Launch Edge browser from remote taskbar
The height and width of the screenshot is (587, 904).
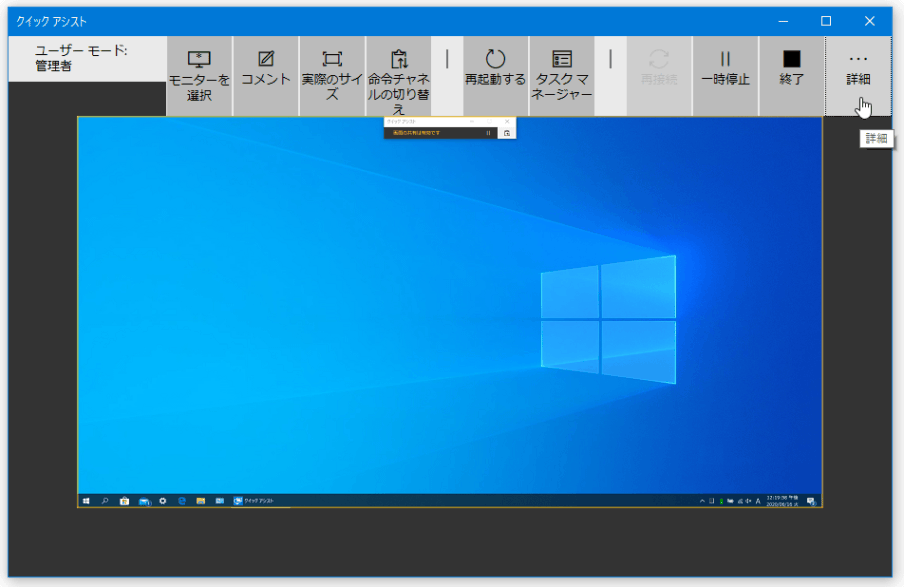click(182, 501)
